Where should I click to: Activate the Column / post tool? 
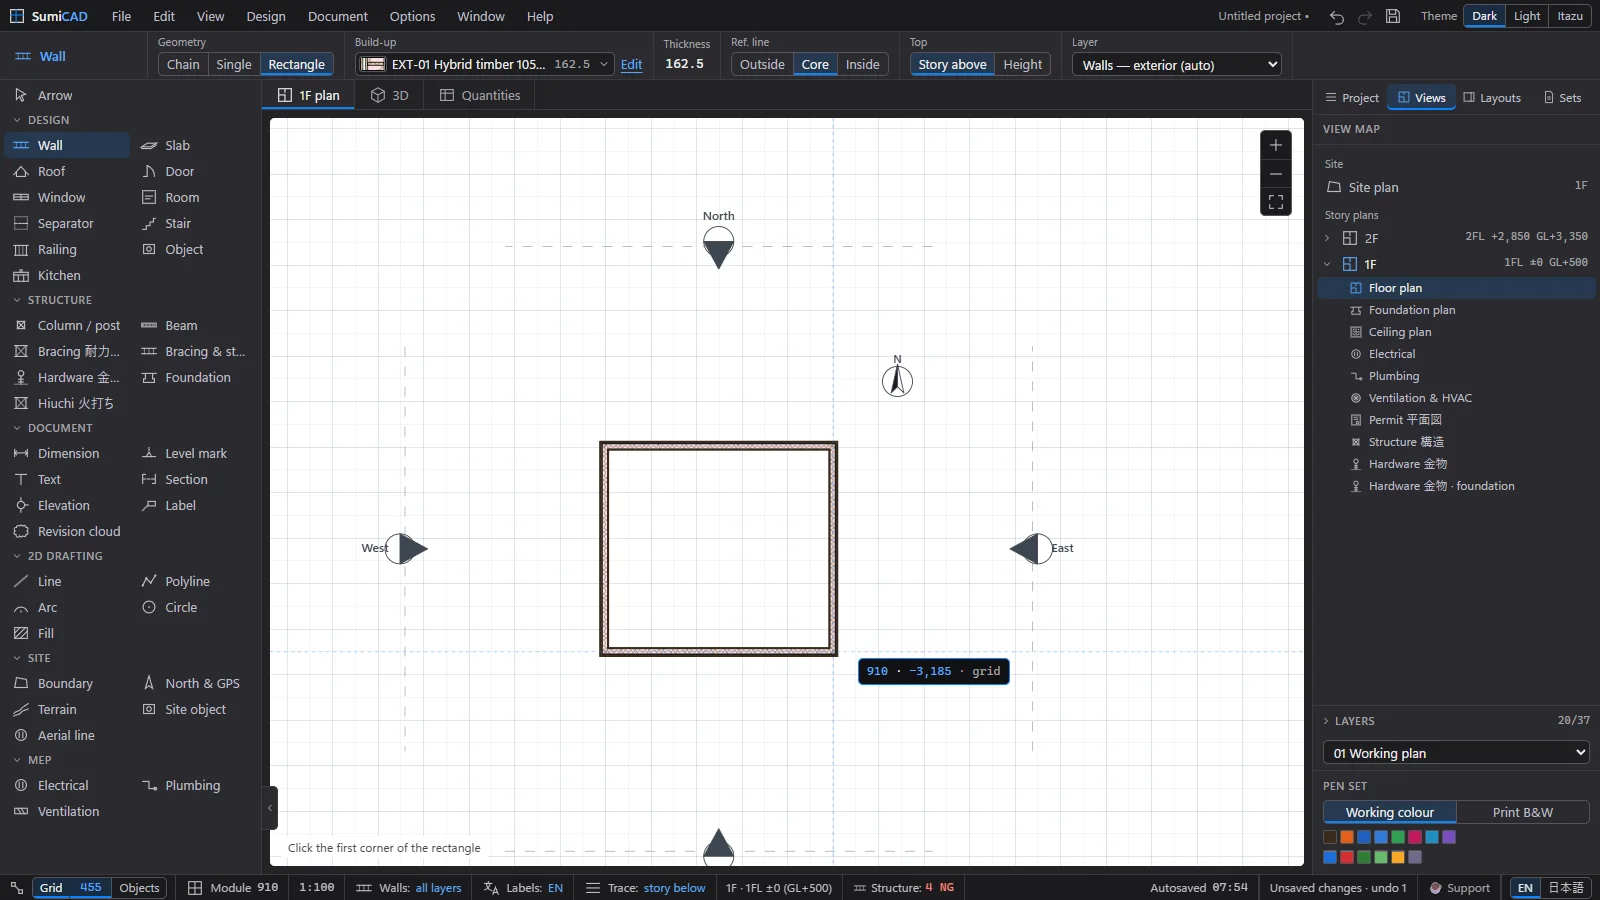(66, 325)
